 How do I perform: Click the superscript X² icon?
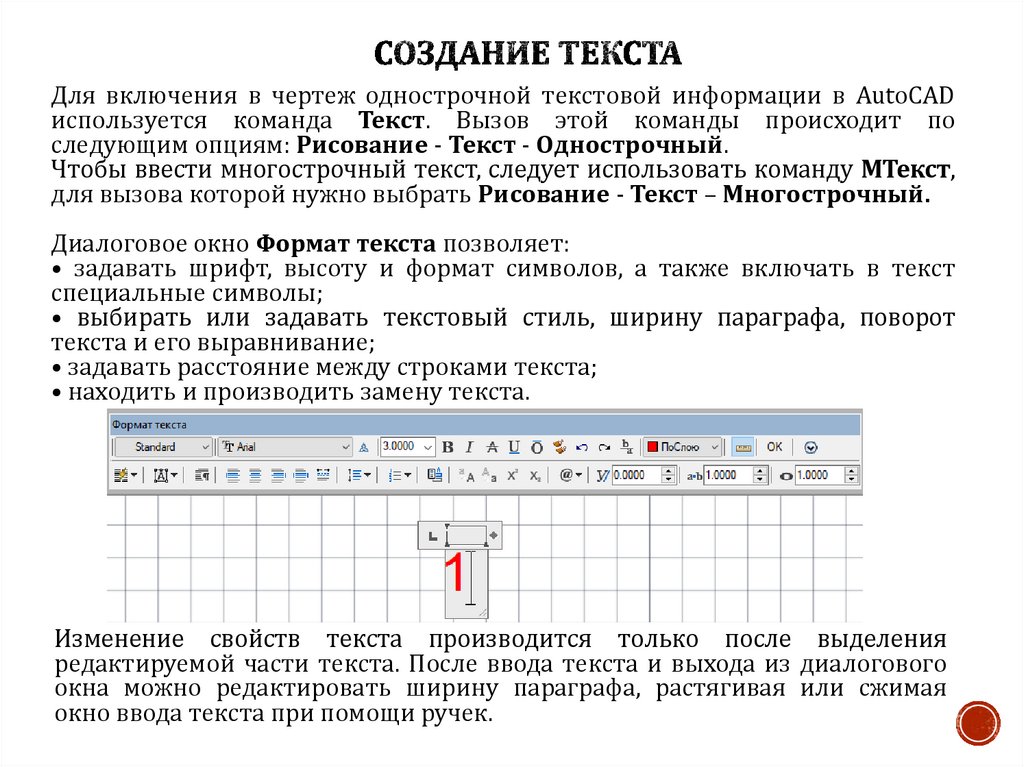click(x=512, y=476)
